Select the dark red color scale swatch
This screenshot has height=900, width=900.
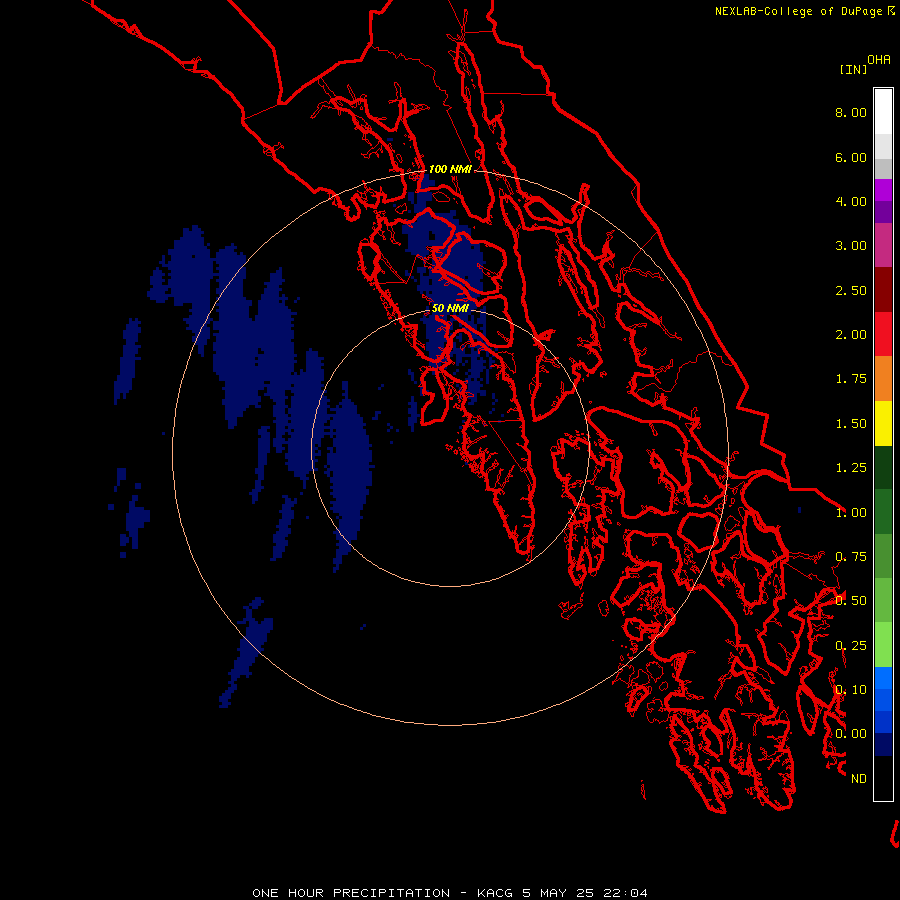pyautogui.click(x=883, y=289)
